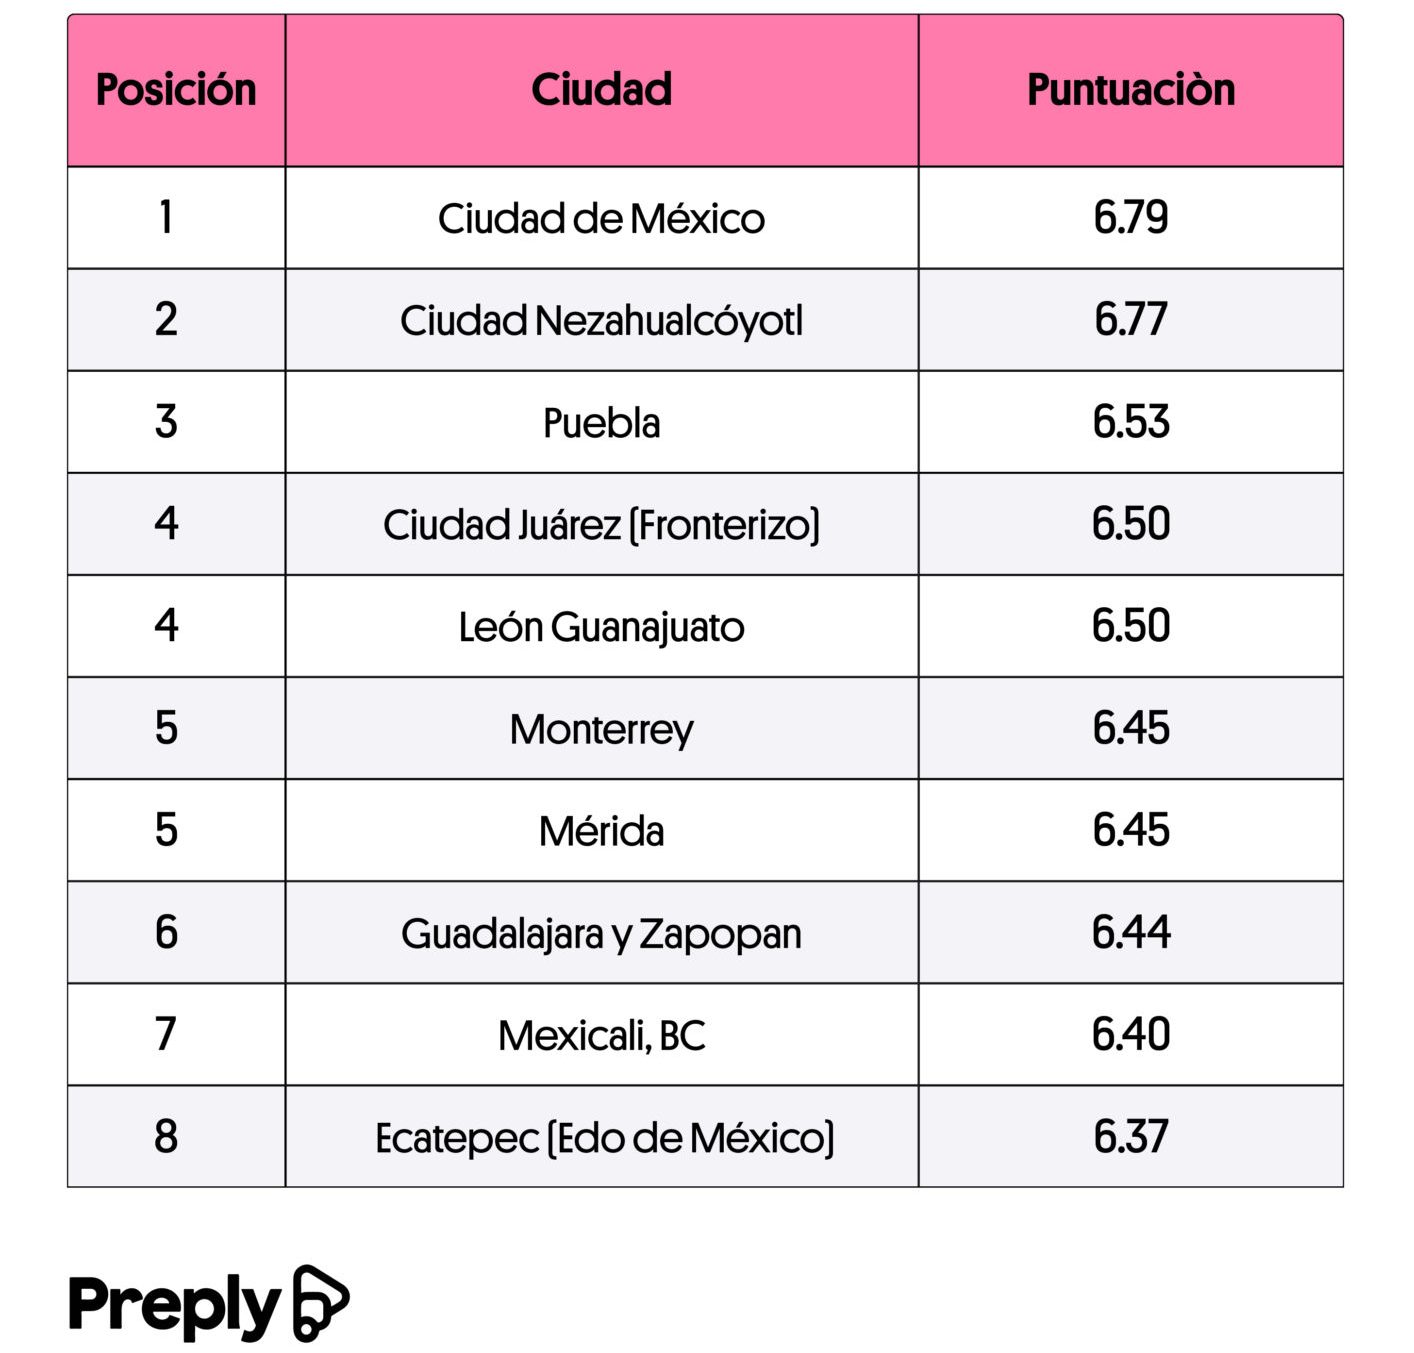Select the Puntuación column header
The image size is (1414, 1353).
[1131, 90]
